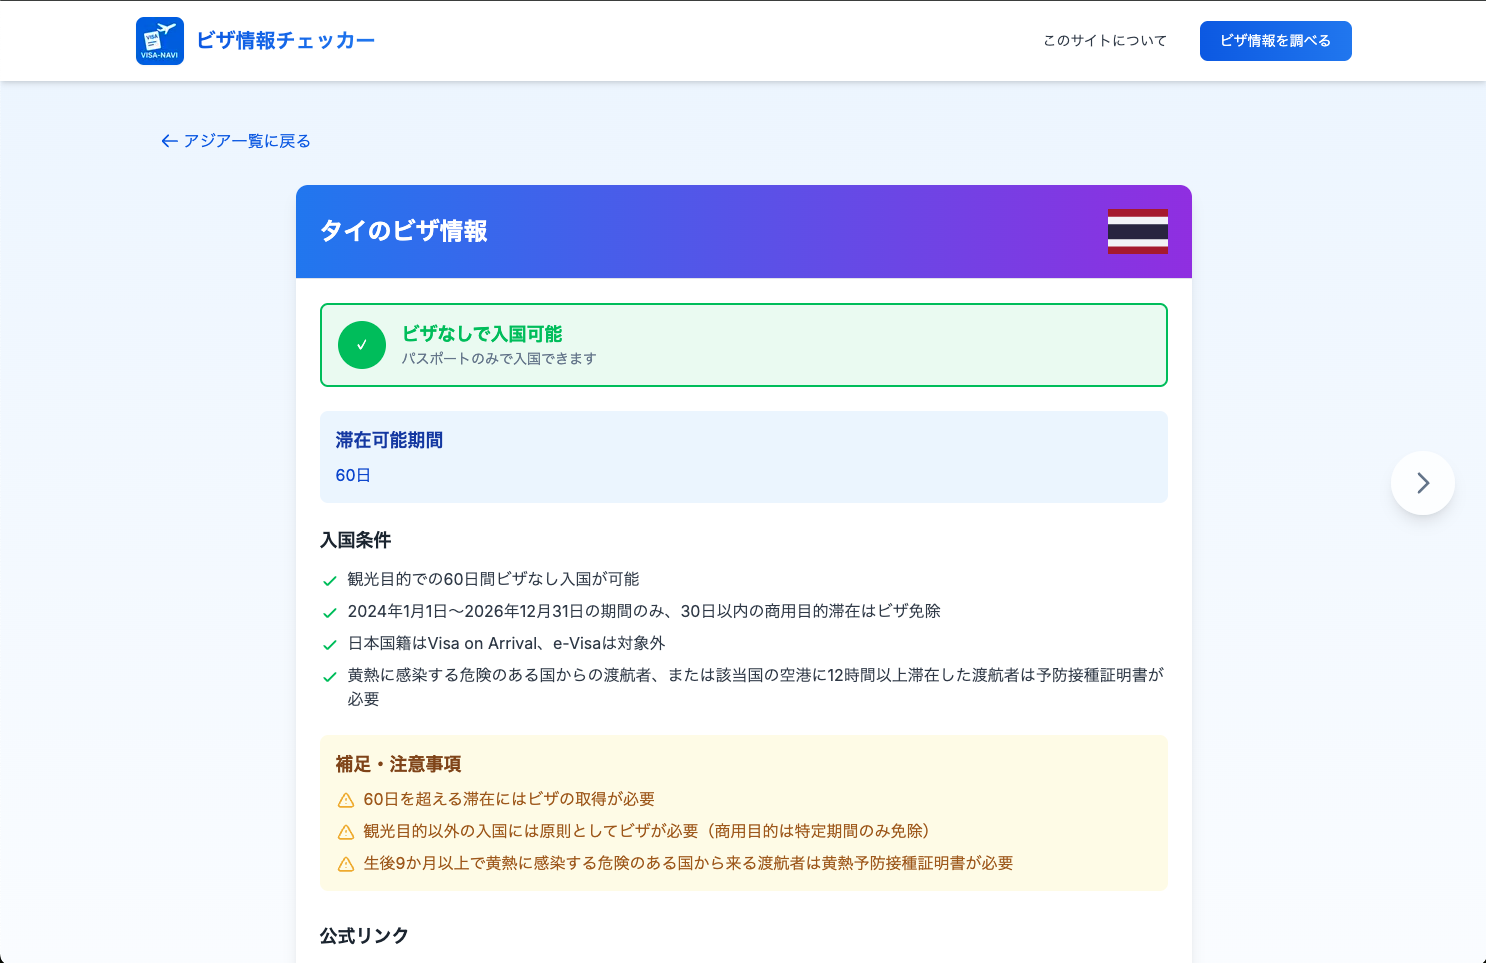Click checkmark beside Visa on Arrival item
Screen dimensions: 1486x963
(330, 645)
